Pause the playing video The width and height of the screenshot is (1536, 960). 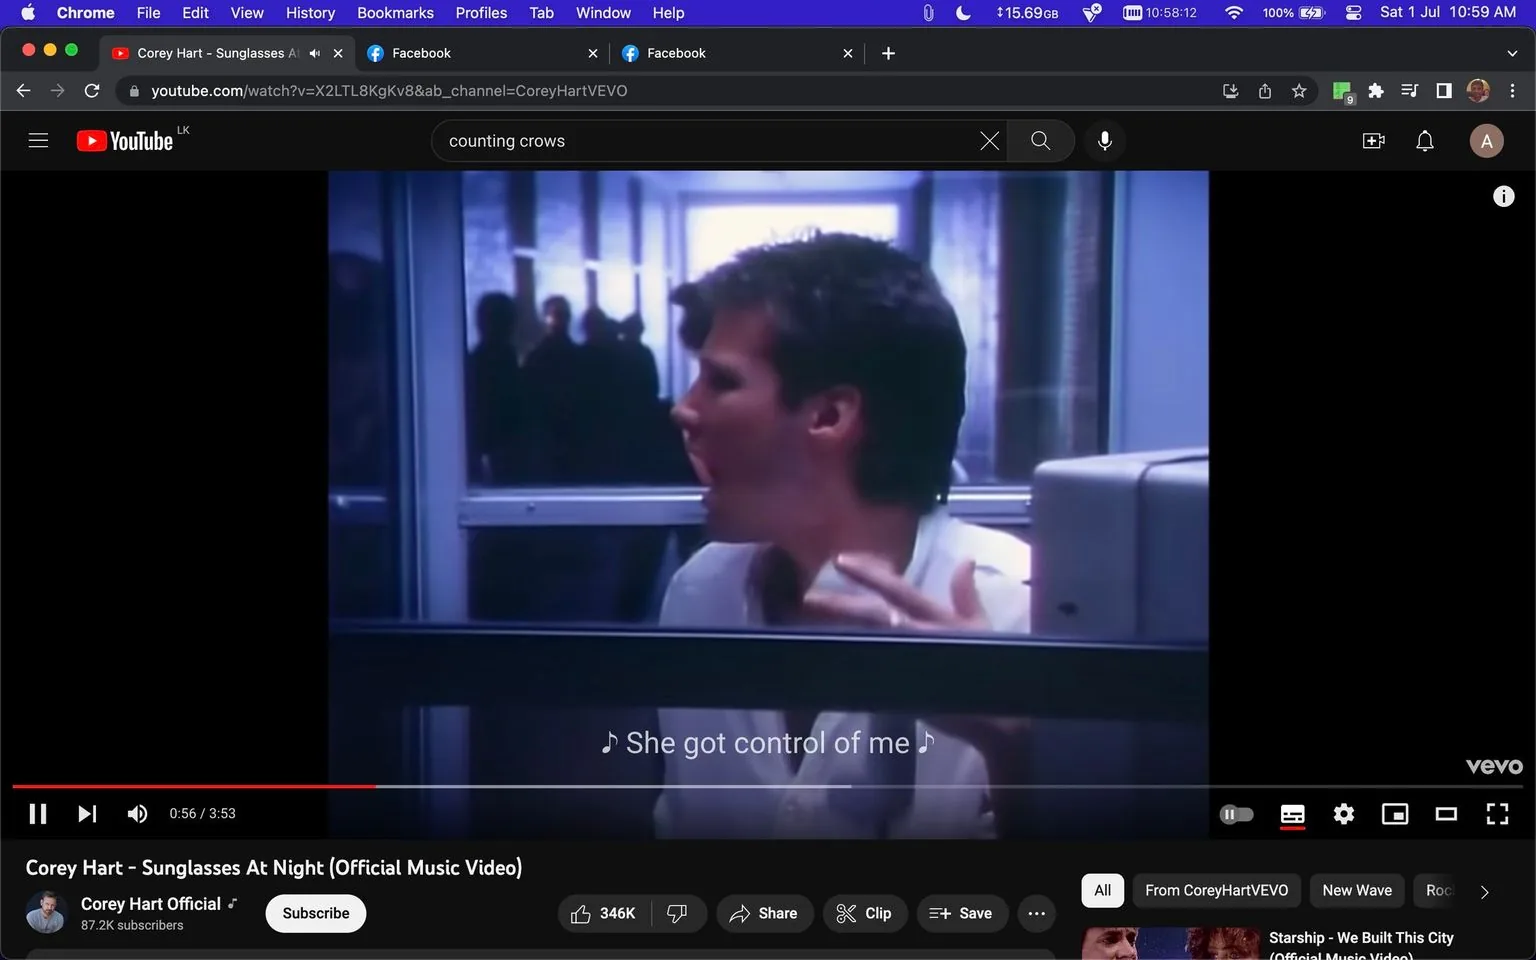tap(38, 813)
